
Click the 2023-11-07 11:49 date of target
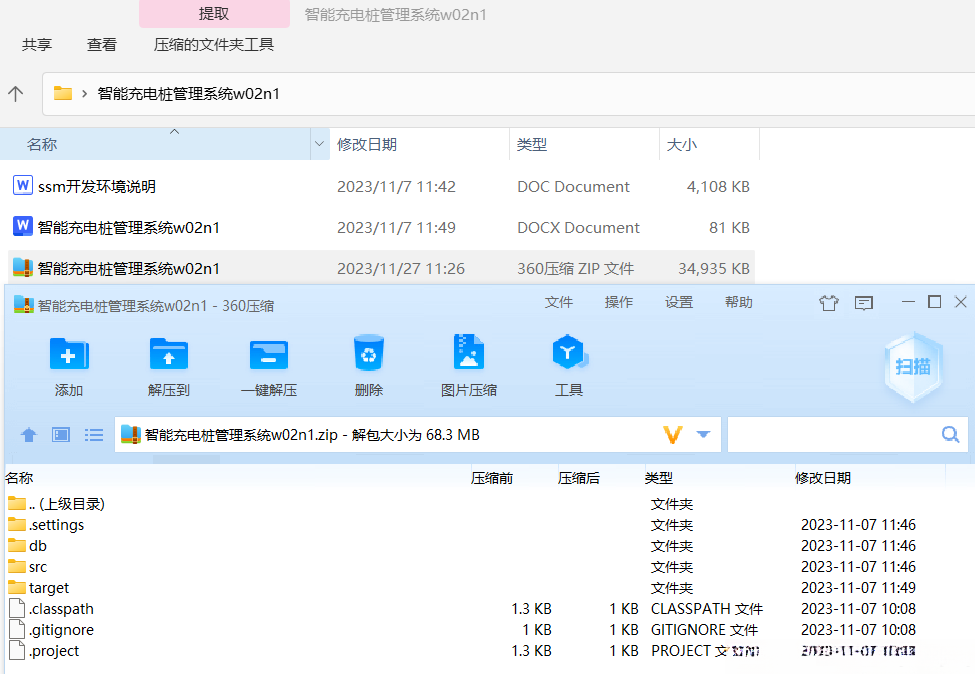point(858,588)
